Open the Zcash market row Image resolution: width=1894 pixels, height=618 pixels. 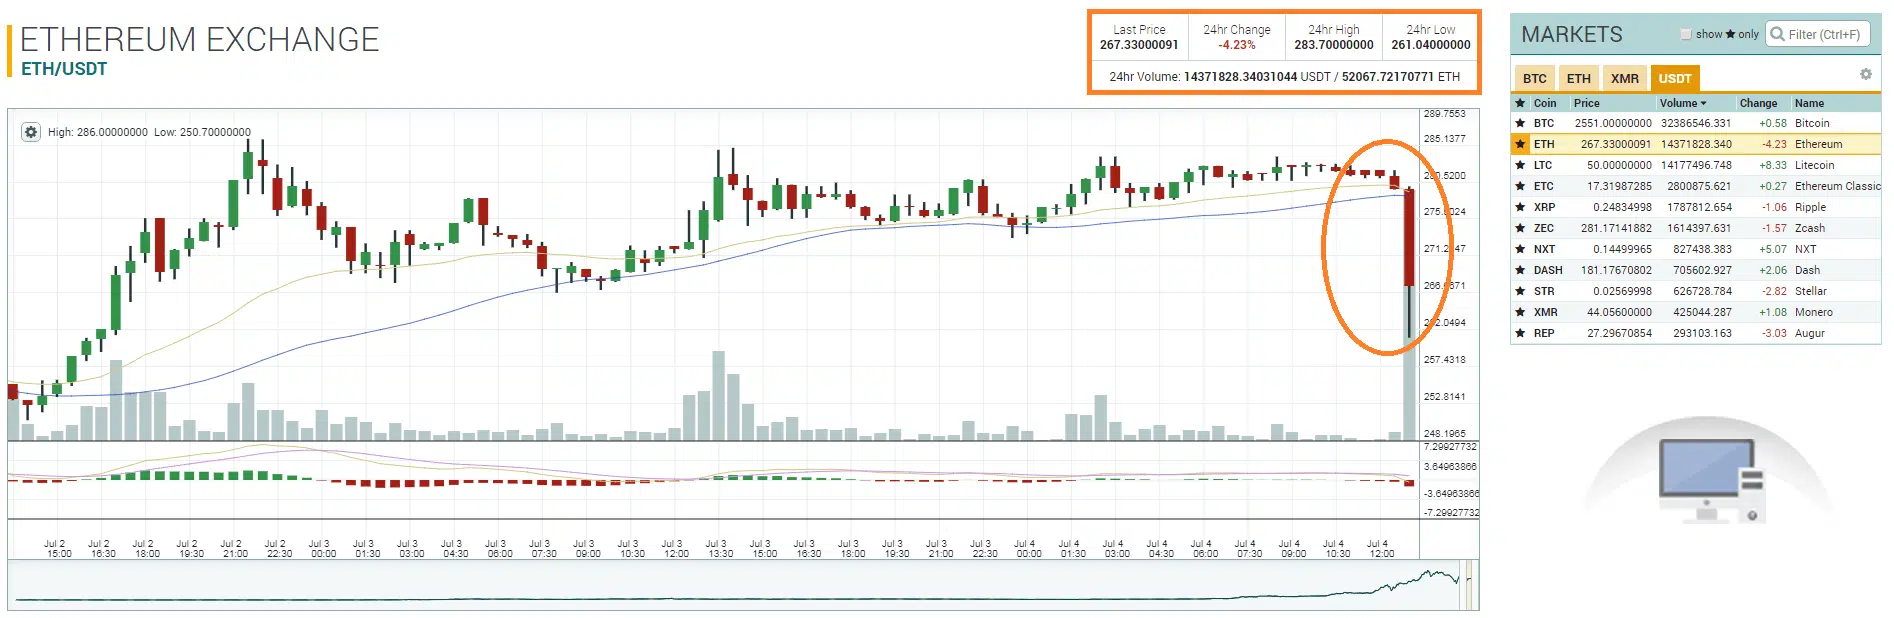pyautogui.click(x=1696, y=228)
